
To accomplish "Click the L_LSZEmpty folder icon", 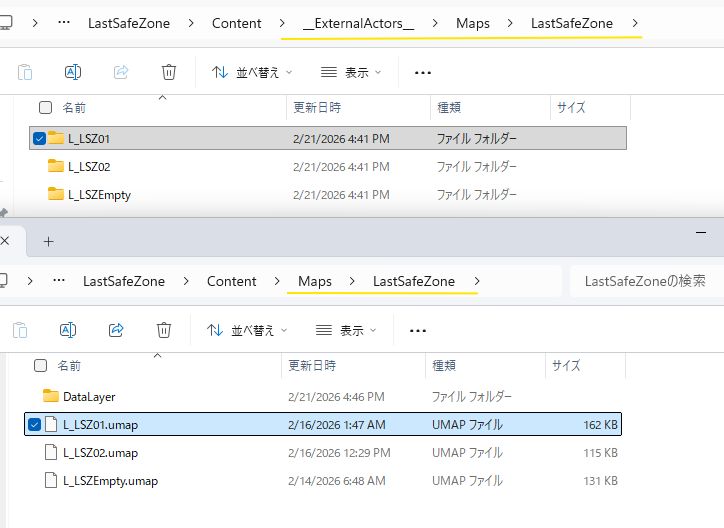I will pos(56,194).
